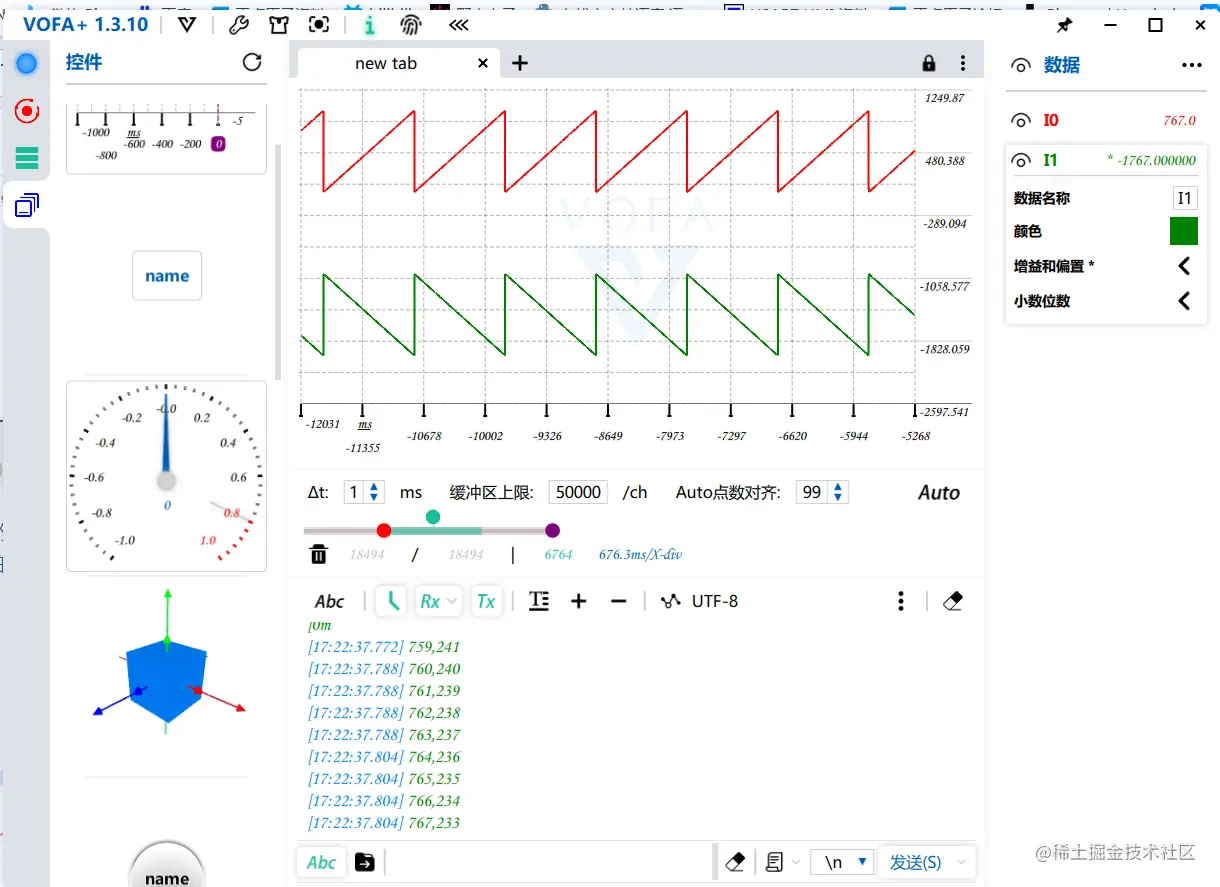Toggle visibility of all data channels
The height and width of the screenshot is (887, 1220).
point(1021,65)
